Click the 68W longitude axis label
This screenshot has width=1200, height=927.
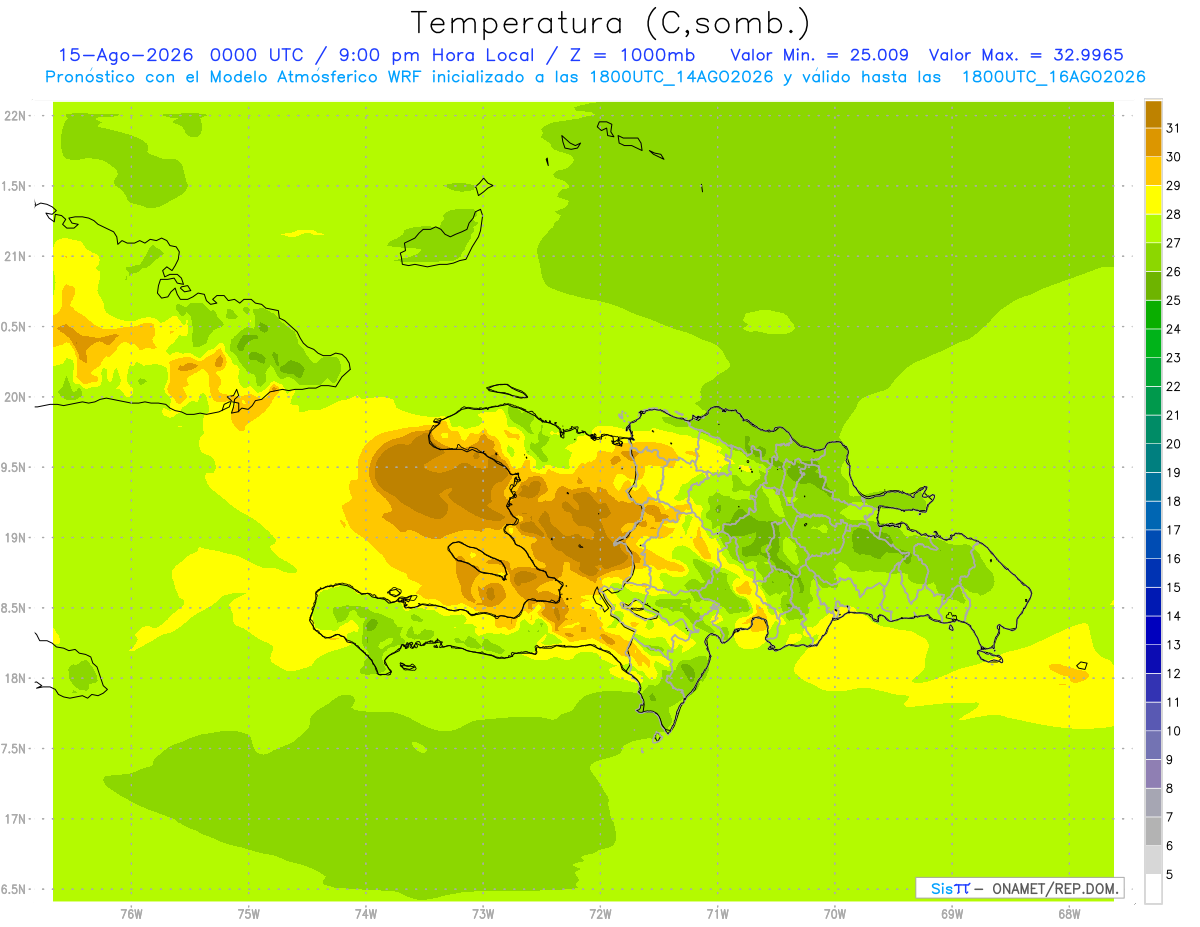(x=1069, y=914)
